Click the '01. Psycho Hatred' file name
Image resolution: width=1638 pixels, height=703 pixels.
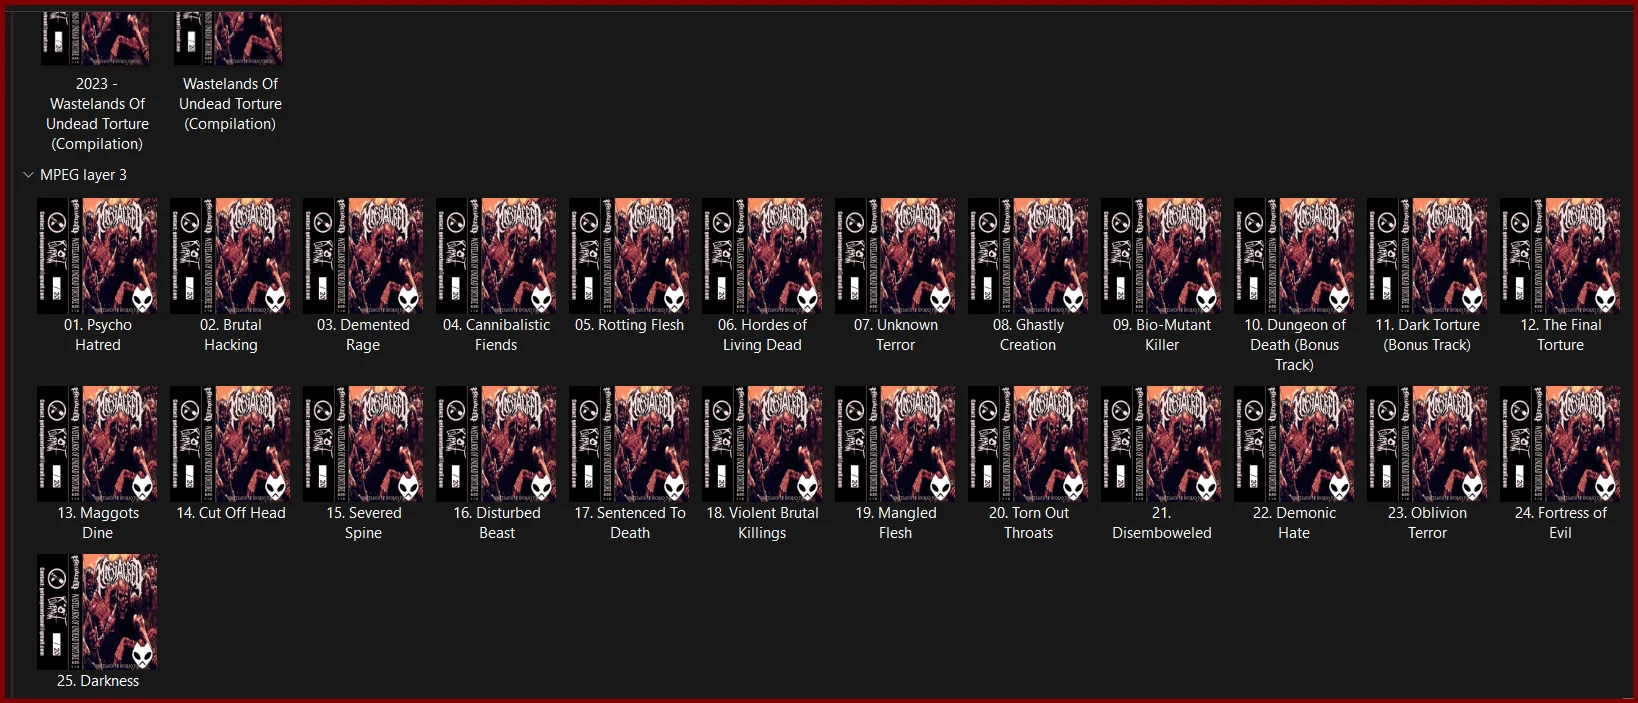pos(97,335)
